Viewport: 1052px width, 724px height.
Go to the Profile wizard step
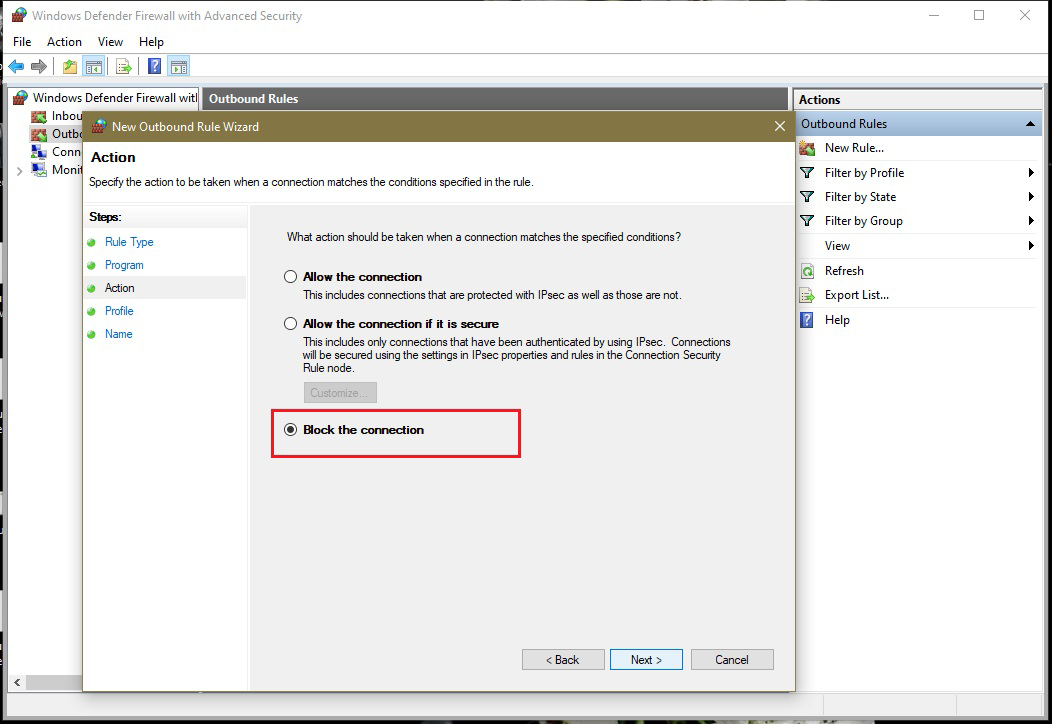[119, 311]
